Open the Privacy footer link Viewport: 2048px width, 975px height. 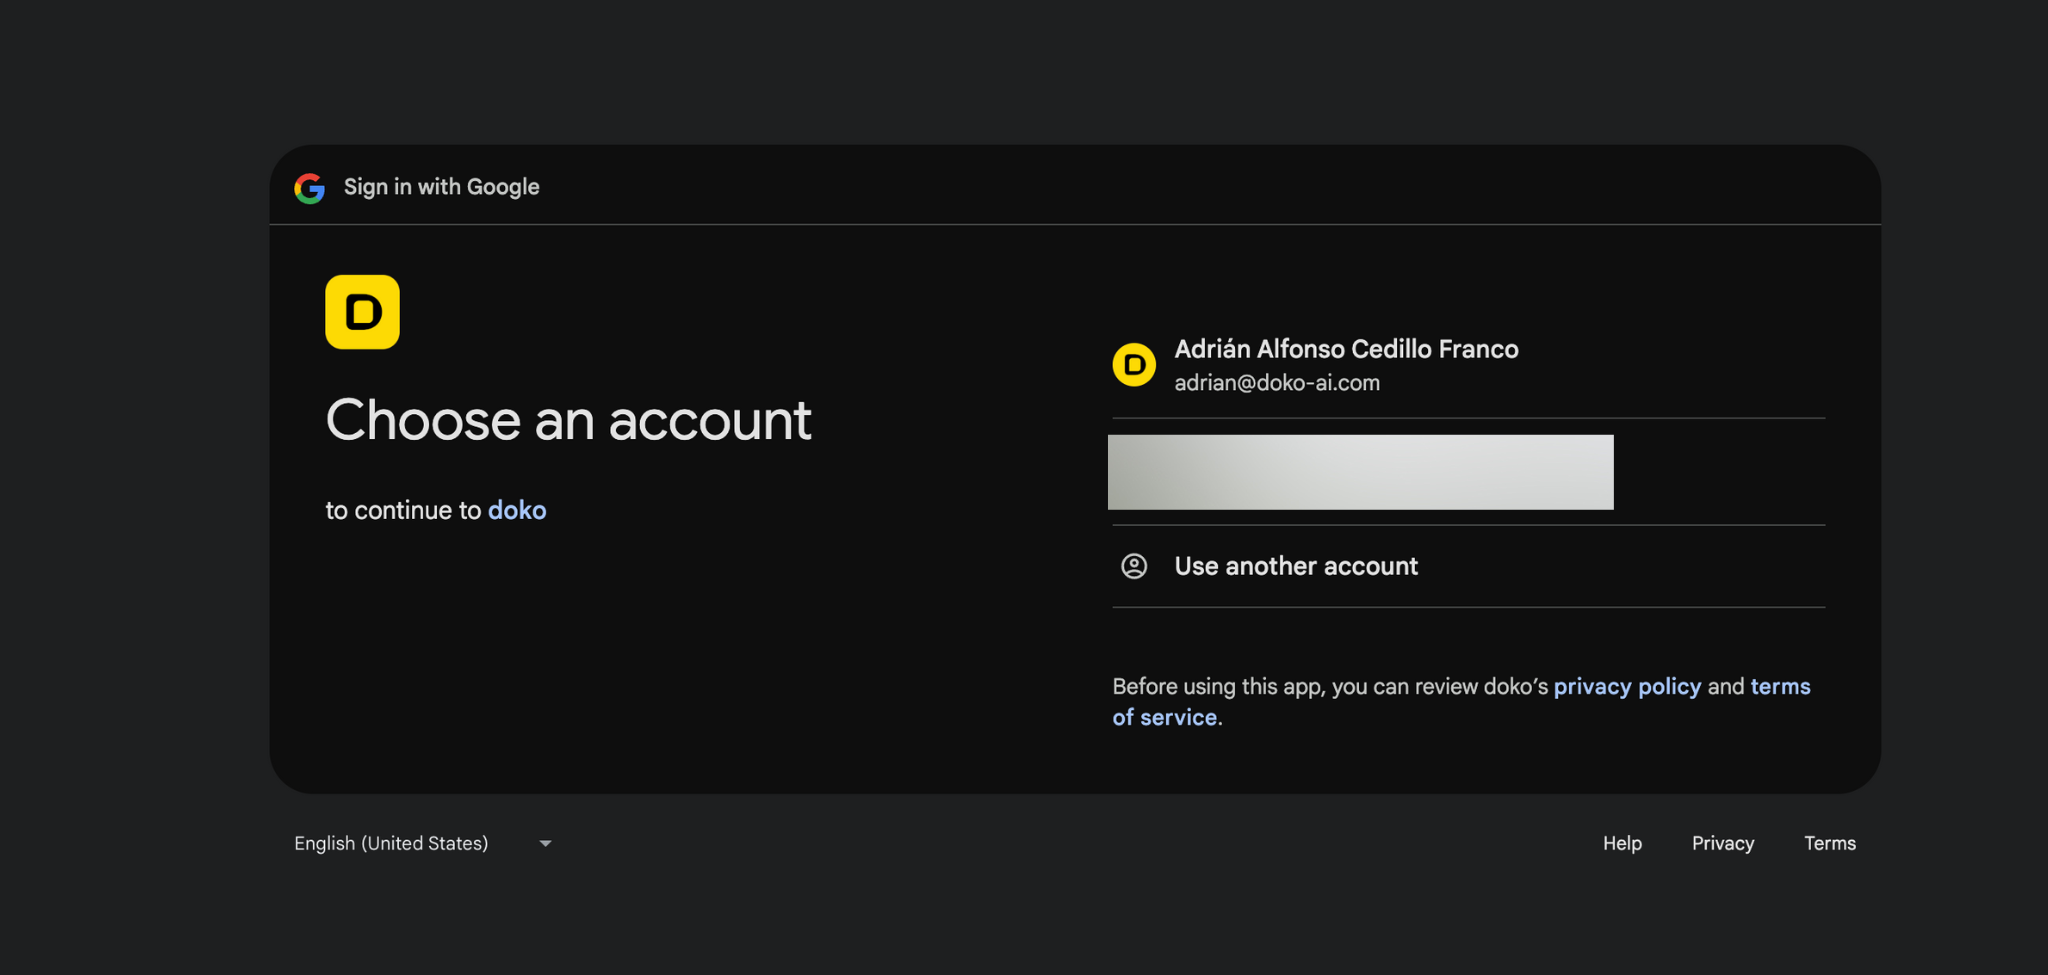(1723, 843)
